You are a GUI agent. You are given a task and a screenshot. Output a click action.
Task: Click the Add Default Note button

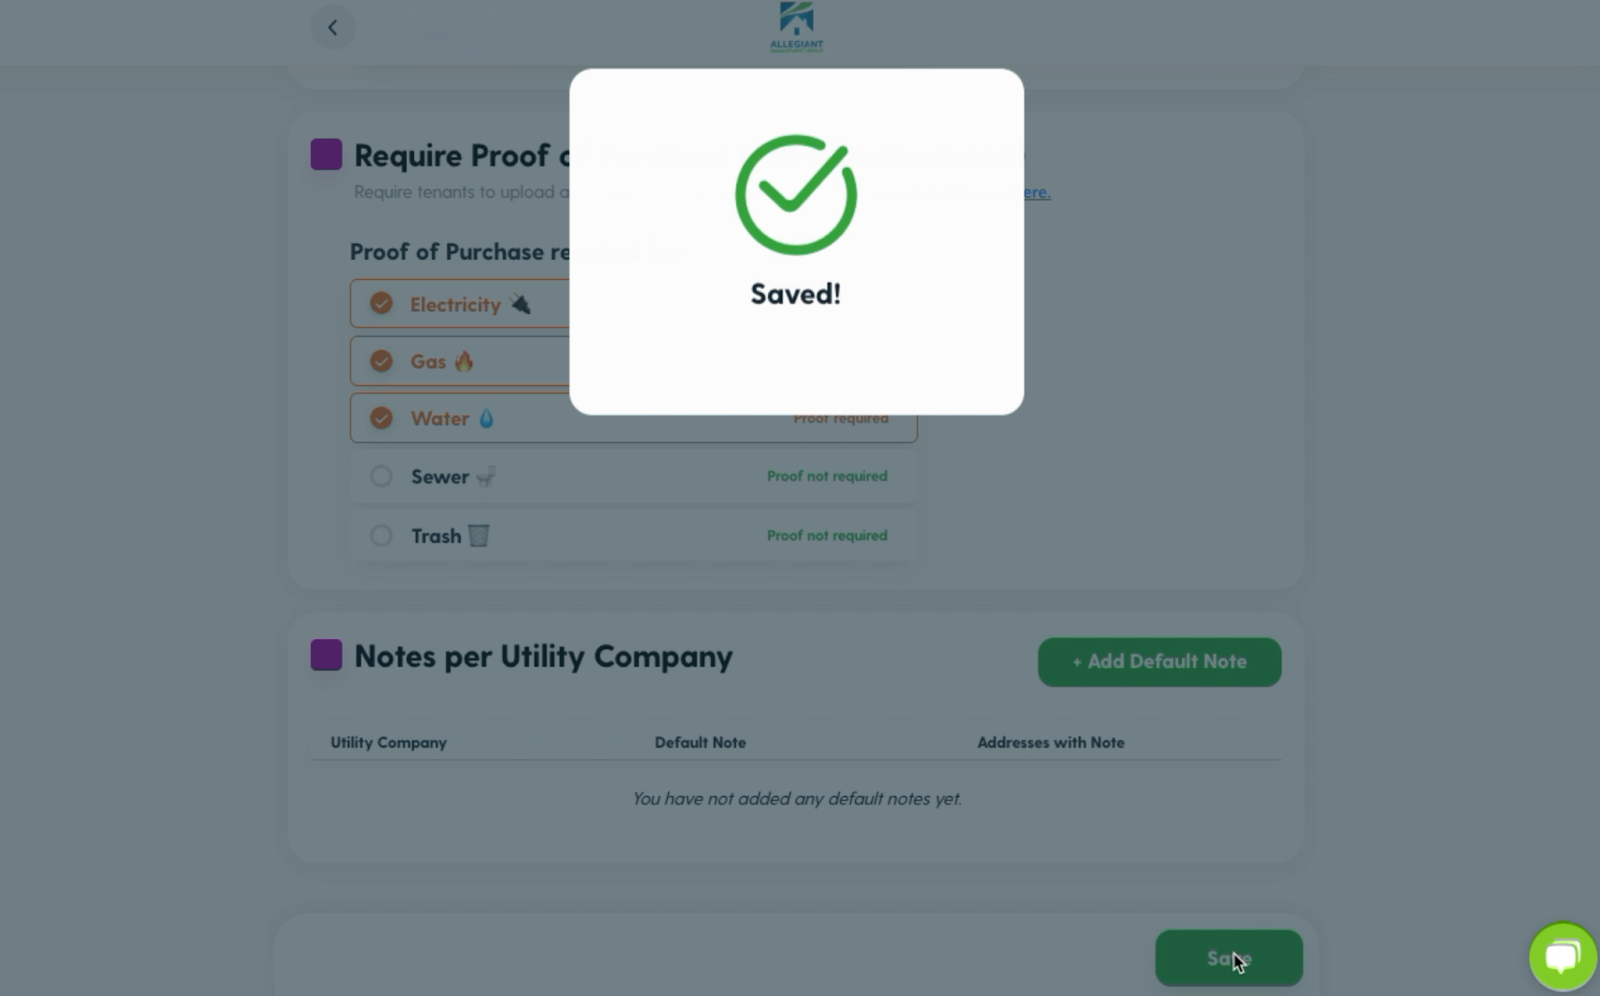1160,662
